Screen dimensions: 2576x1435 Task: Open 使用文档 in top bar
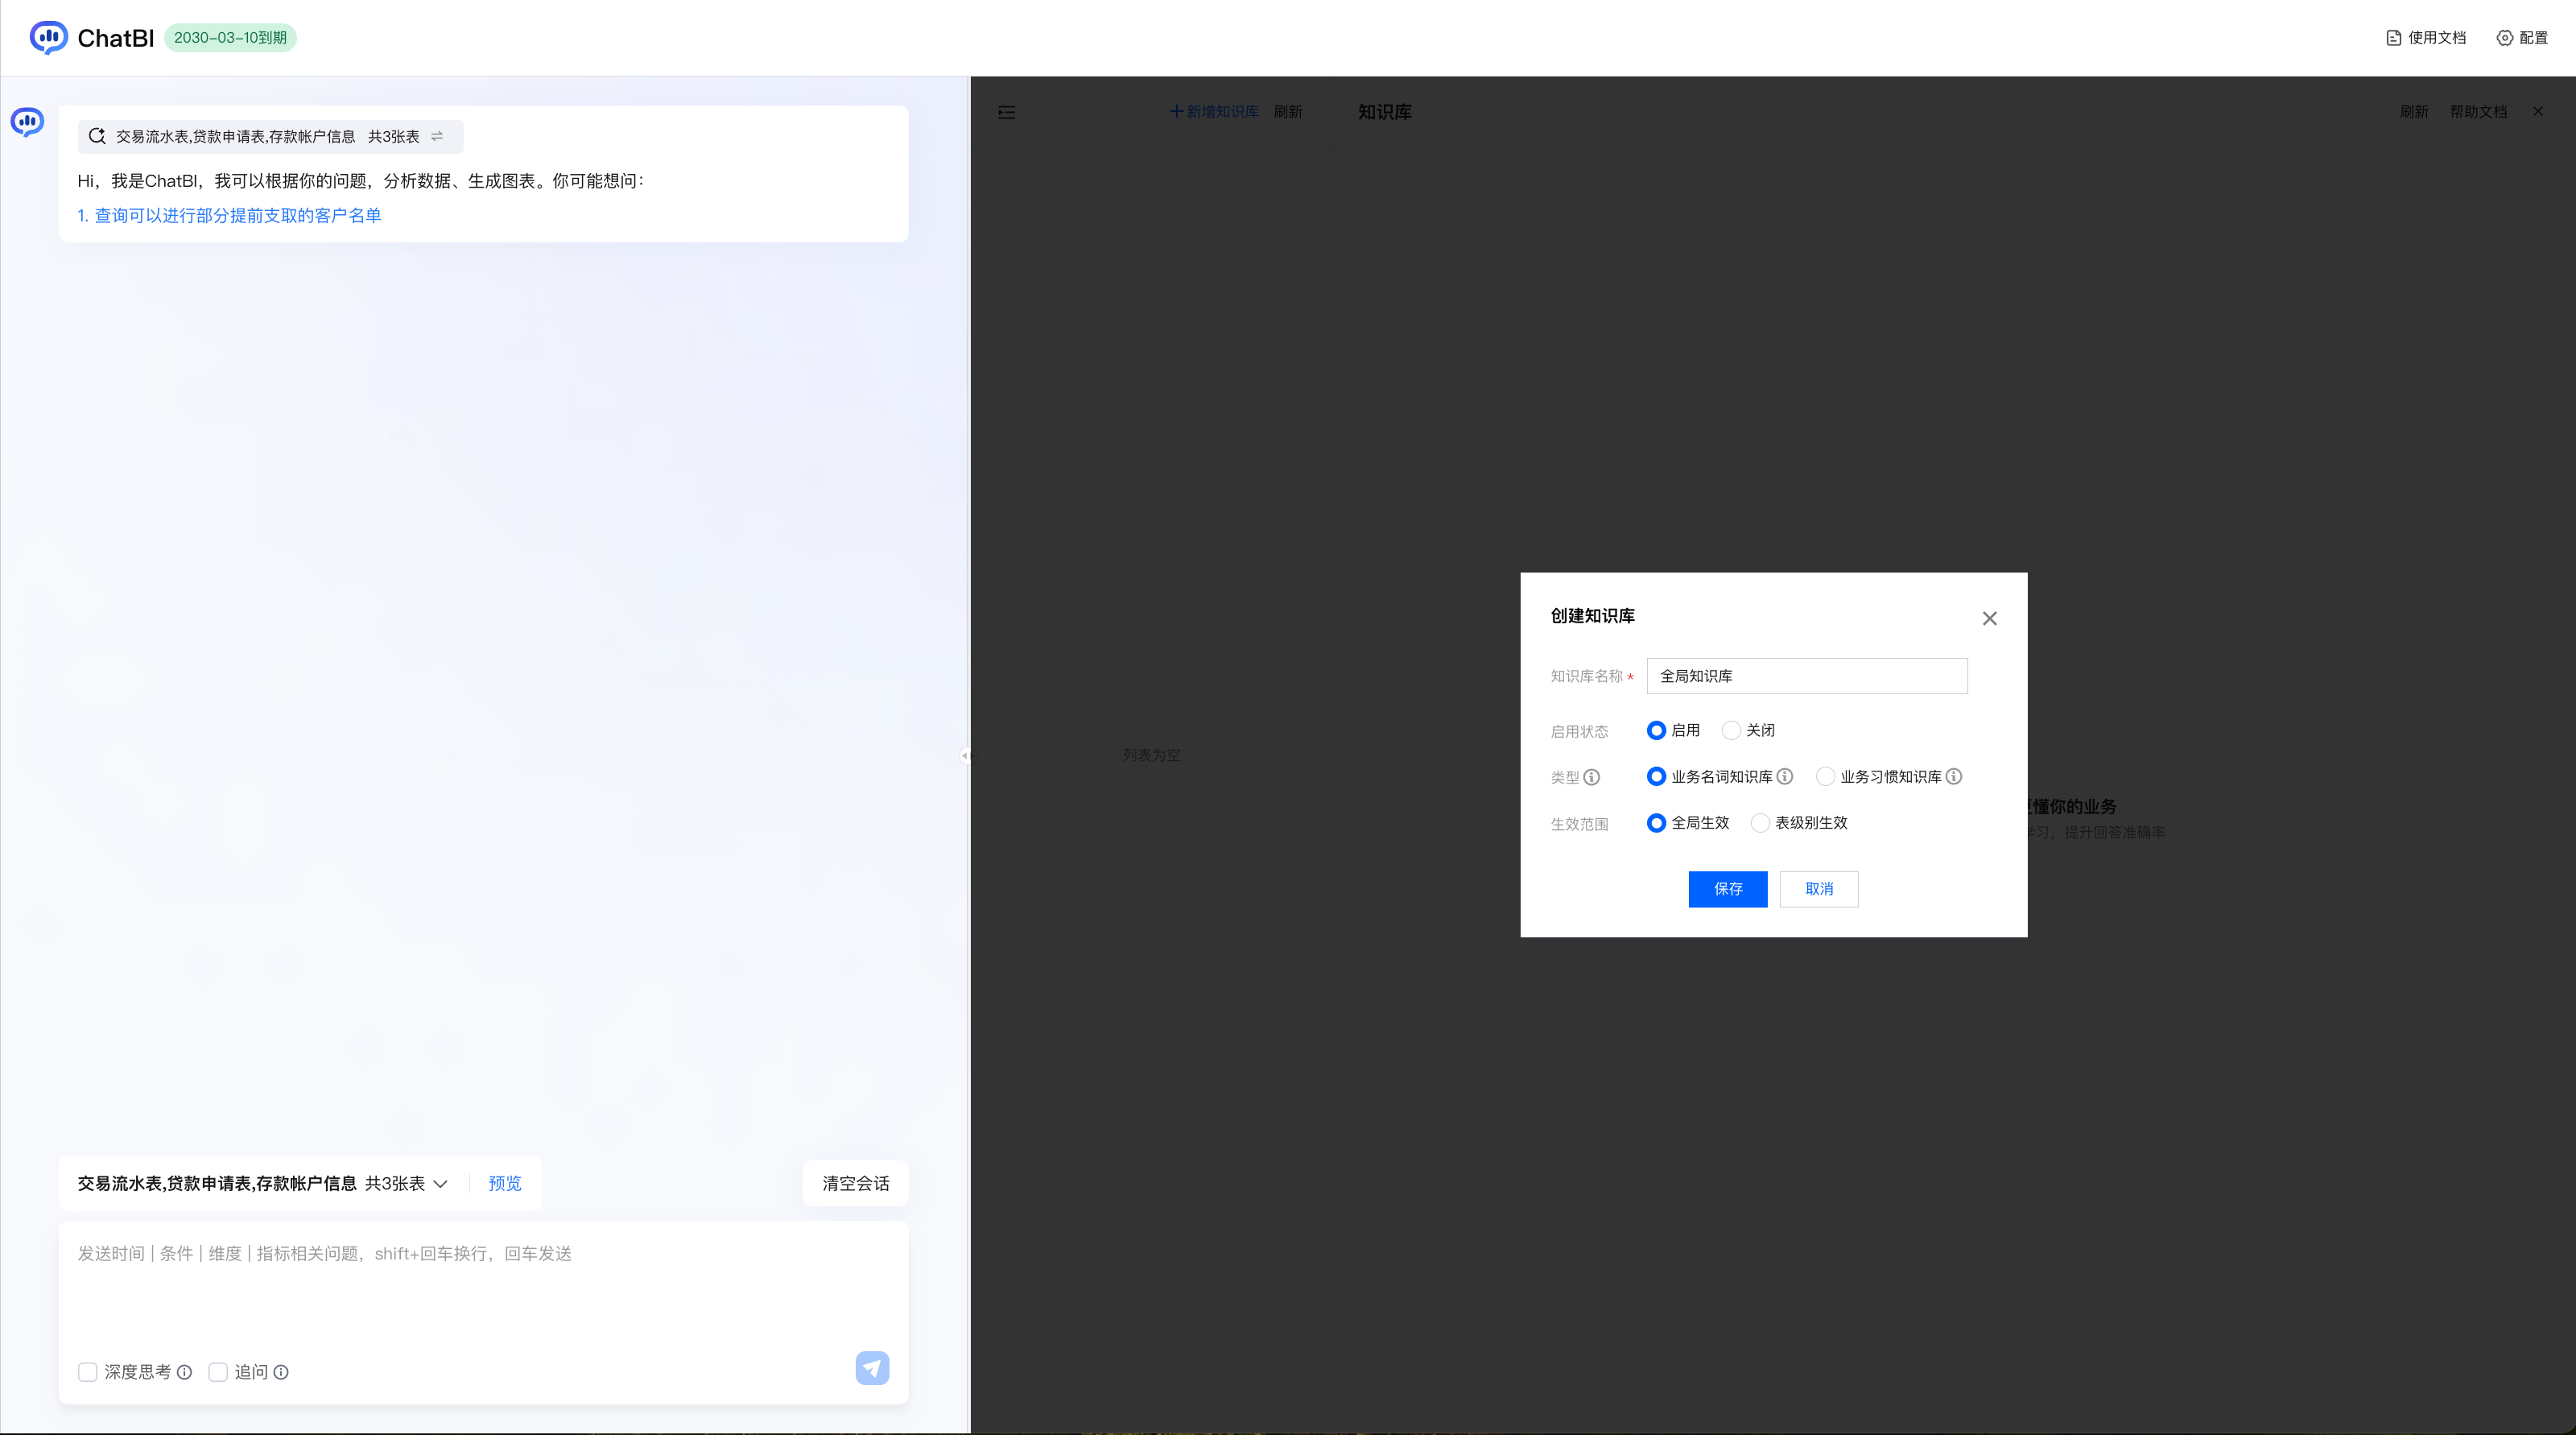pyautogui.click(x=2426, y=38)
